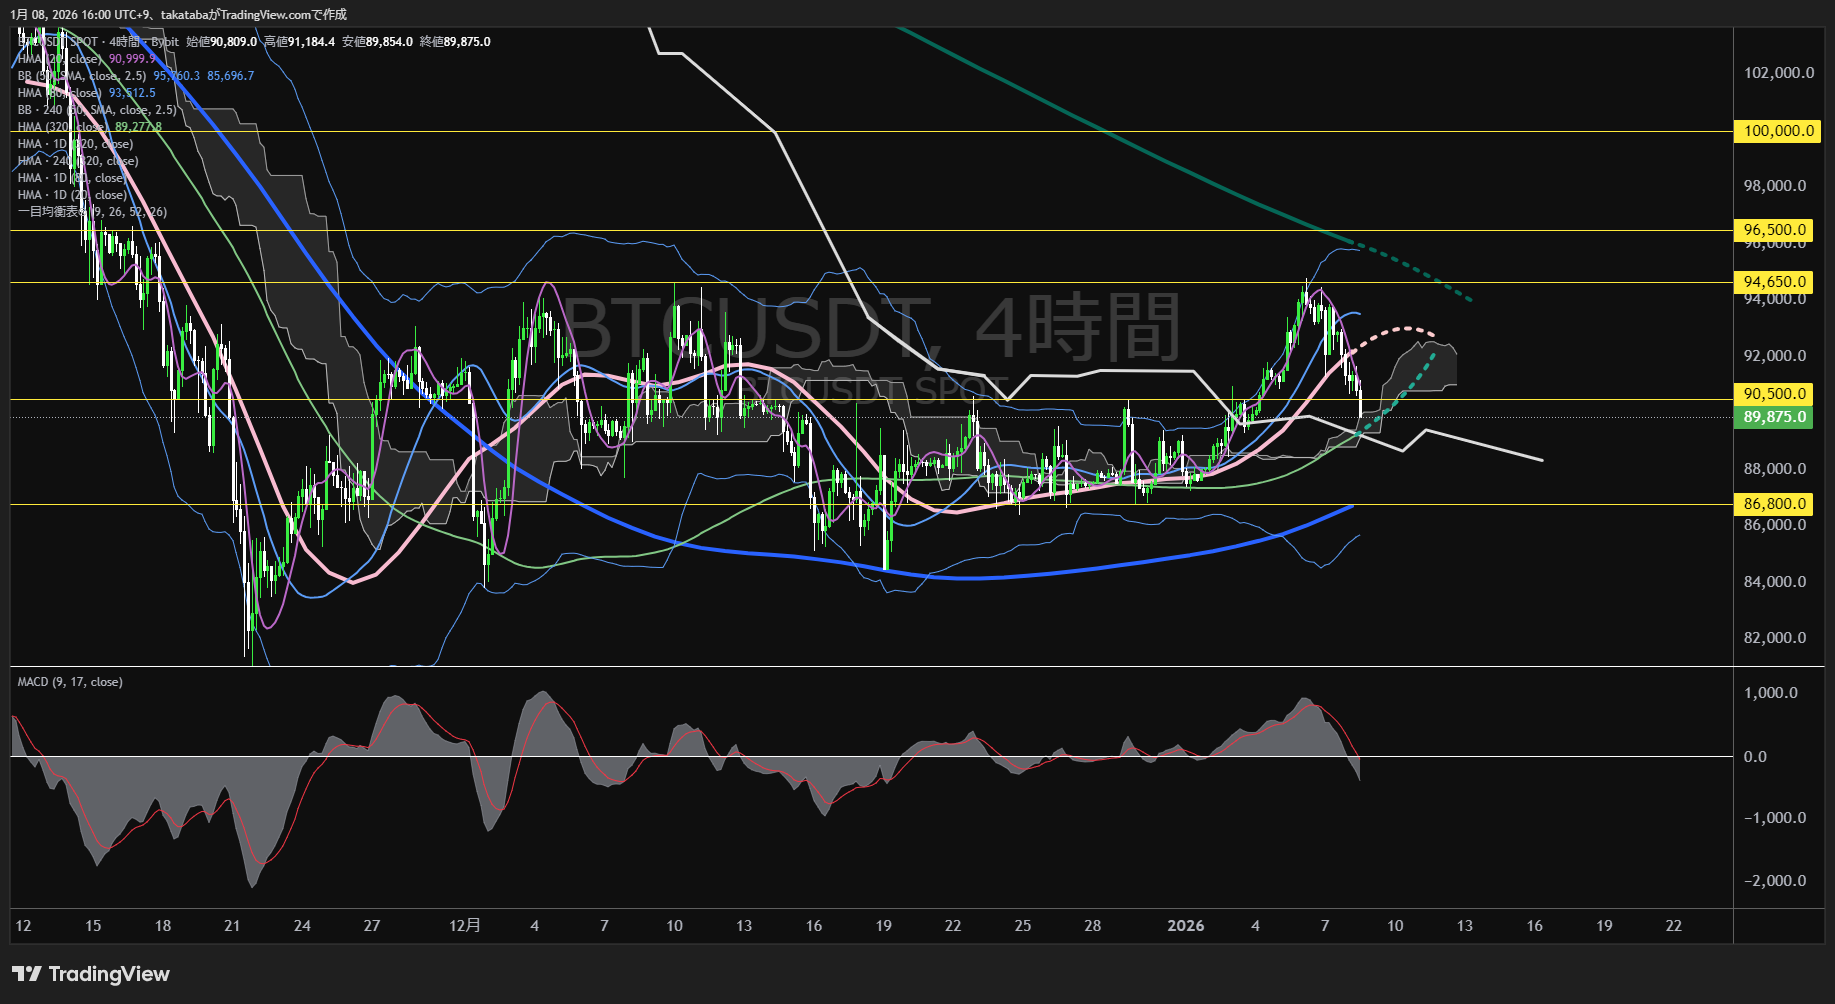Click the green 89,875.0 current price label
The width and height of the screenshot is (1835, 1004).
1775,417
